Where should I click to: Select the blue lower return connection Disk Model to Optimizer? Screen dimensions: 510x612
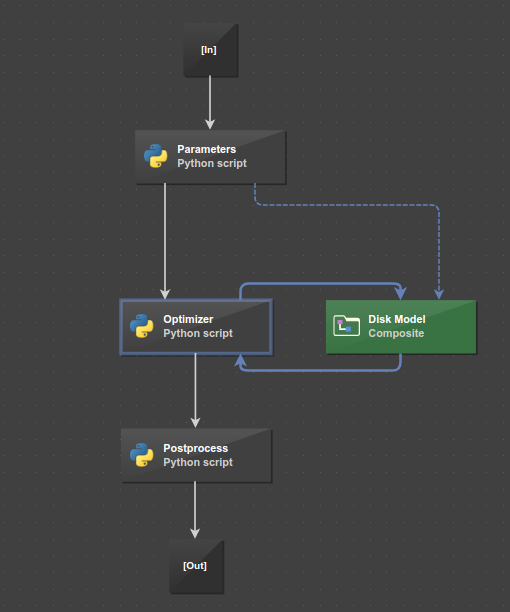320,370
